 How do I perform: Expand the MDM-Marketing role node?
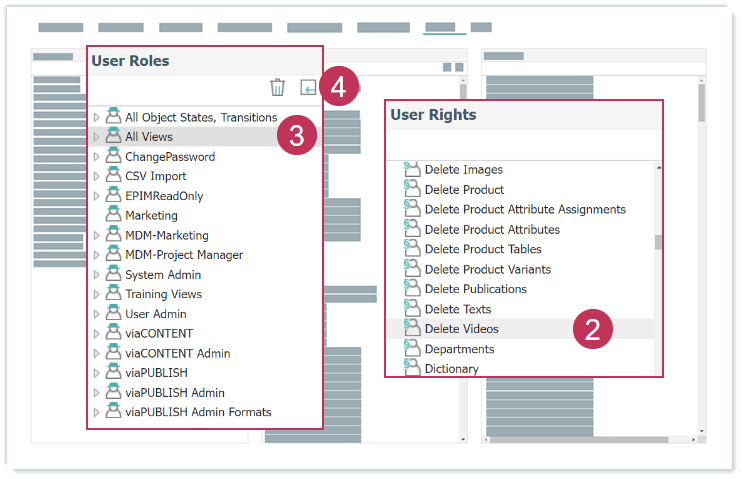(x=97, y=236)
